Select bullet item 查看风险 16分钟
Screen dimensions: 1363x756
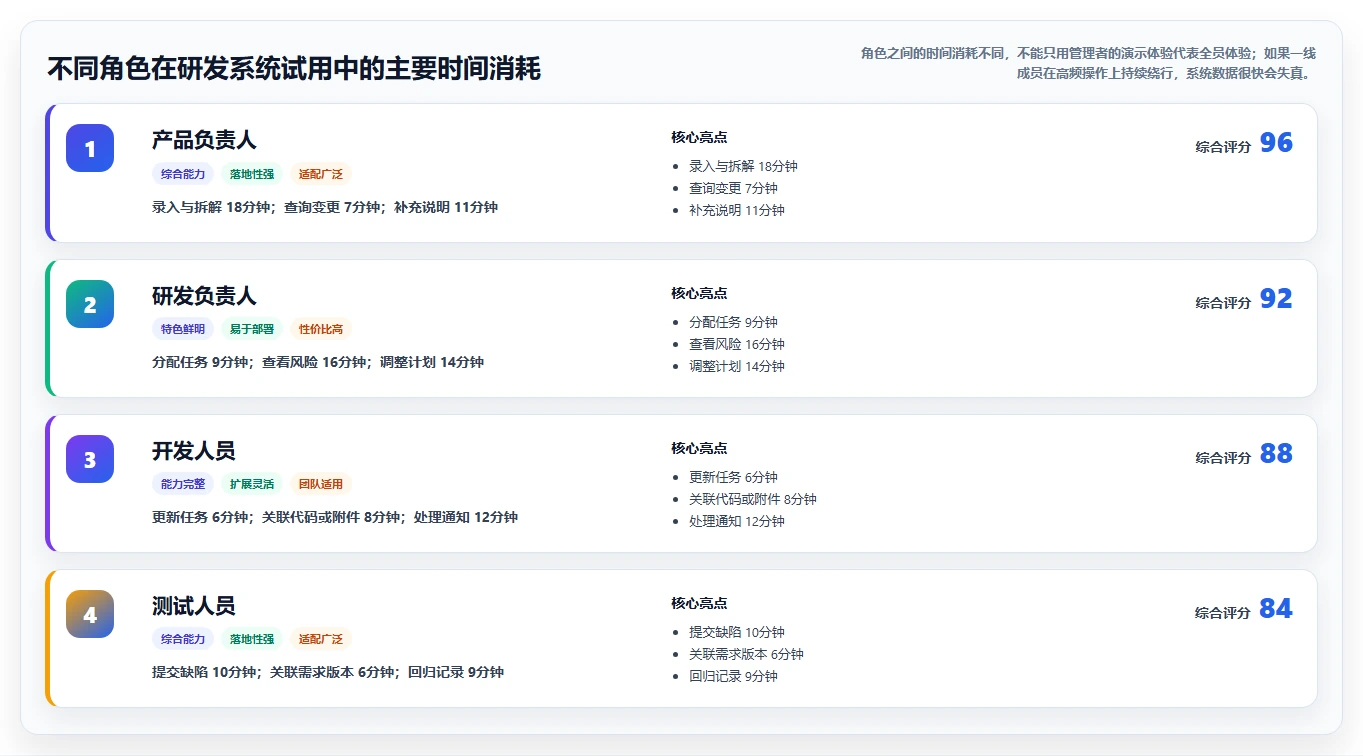737,344
